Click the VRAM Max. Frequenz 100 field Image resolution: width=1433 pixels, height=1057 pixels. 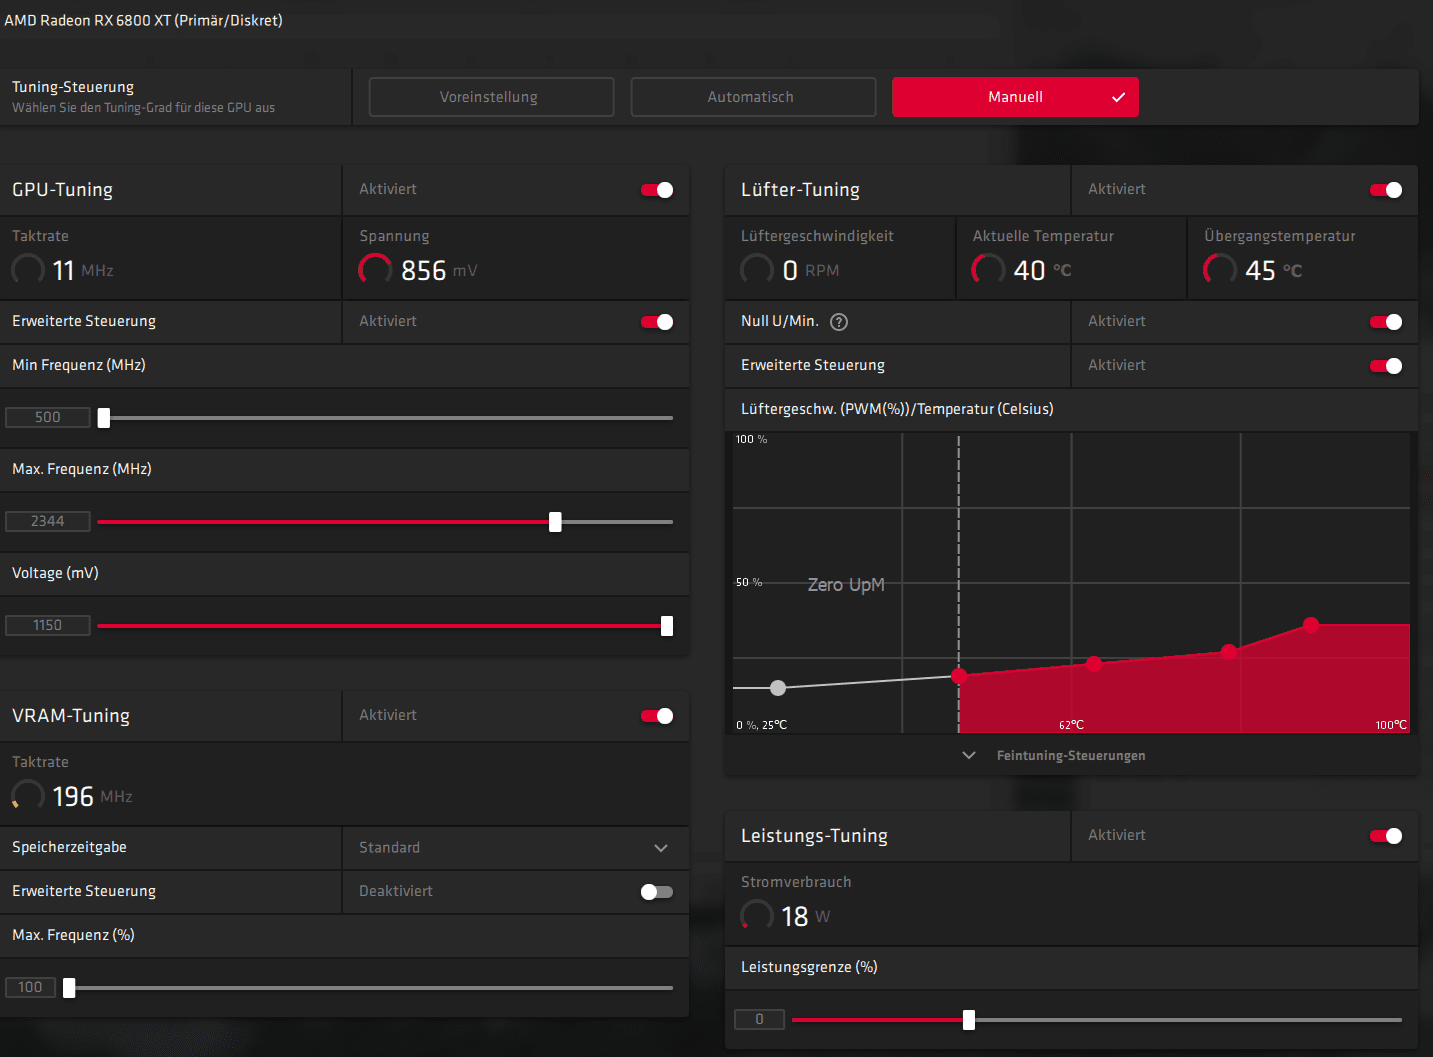point(30,987)
